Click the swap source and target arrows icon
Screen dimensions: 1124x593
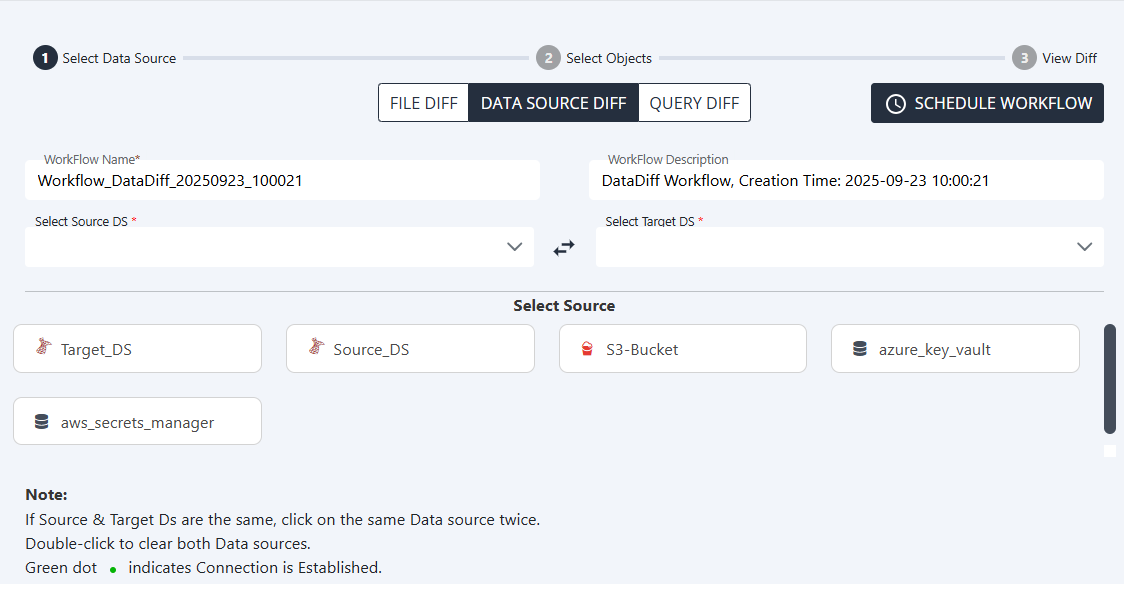(564, 247)
